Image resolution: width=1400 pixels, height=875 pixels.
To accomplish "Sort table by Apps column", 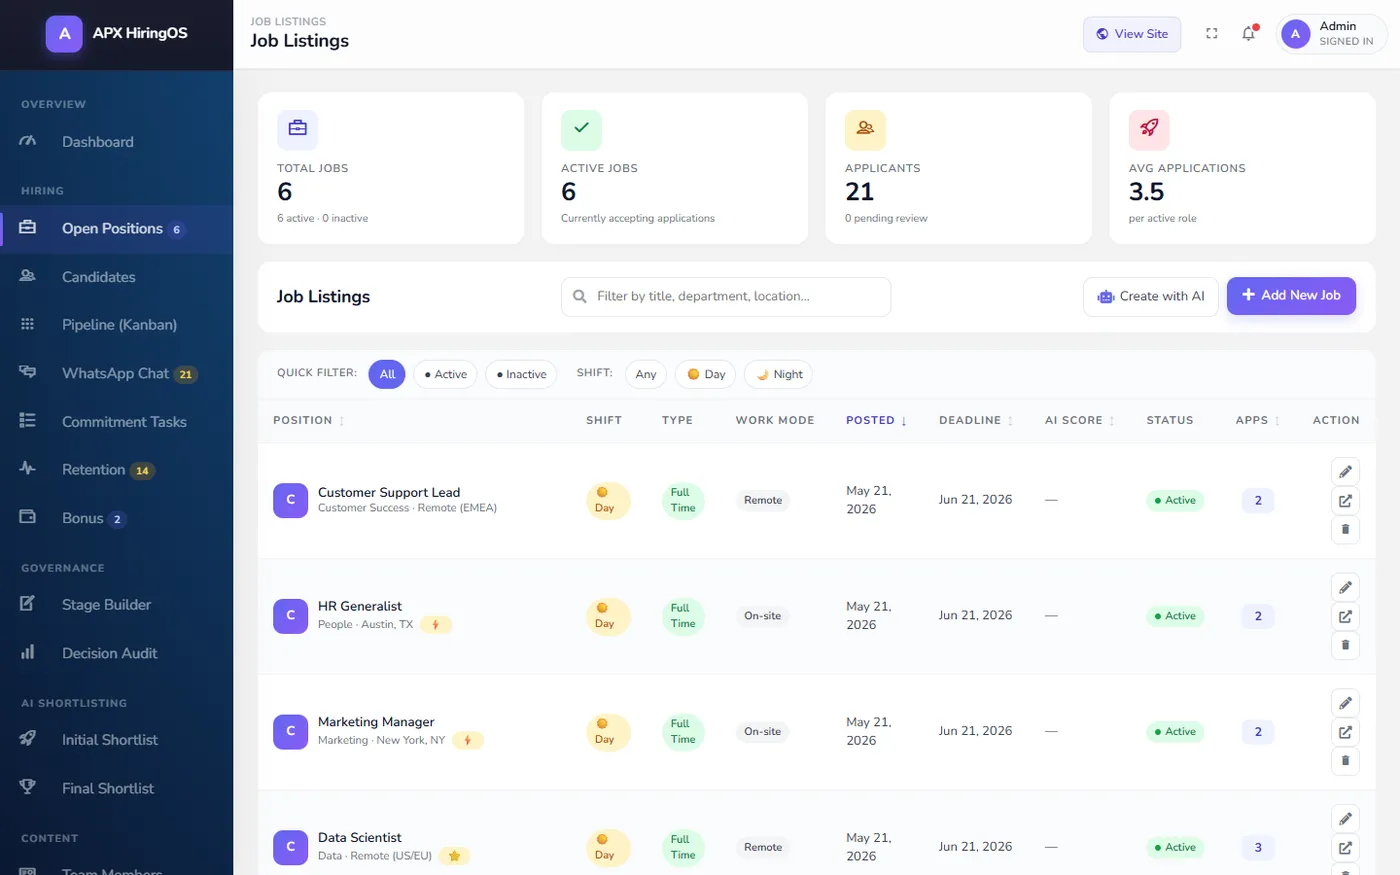I will coord(1258,421).
